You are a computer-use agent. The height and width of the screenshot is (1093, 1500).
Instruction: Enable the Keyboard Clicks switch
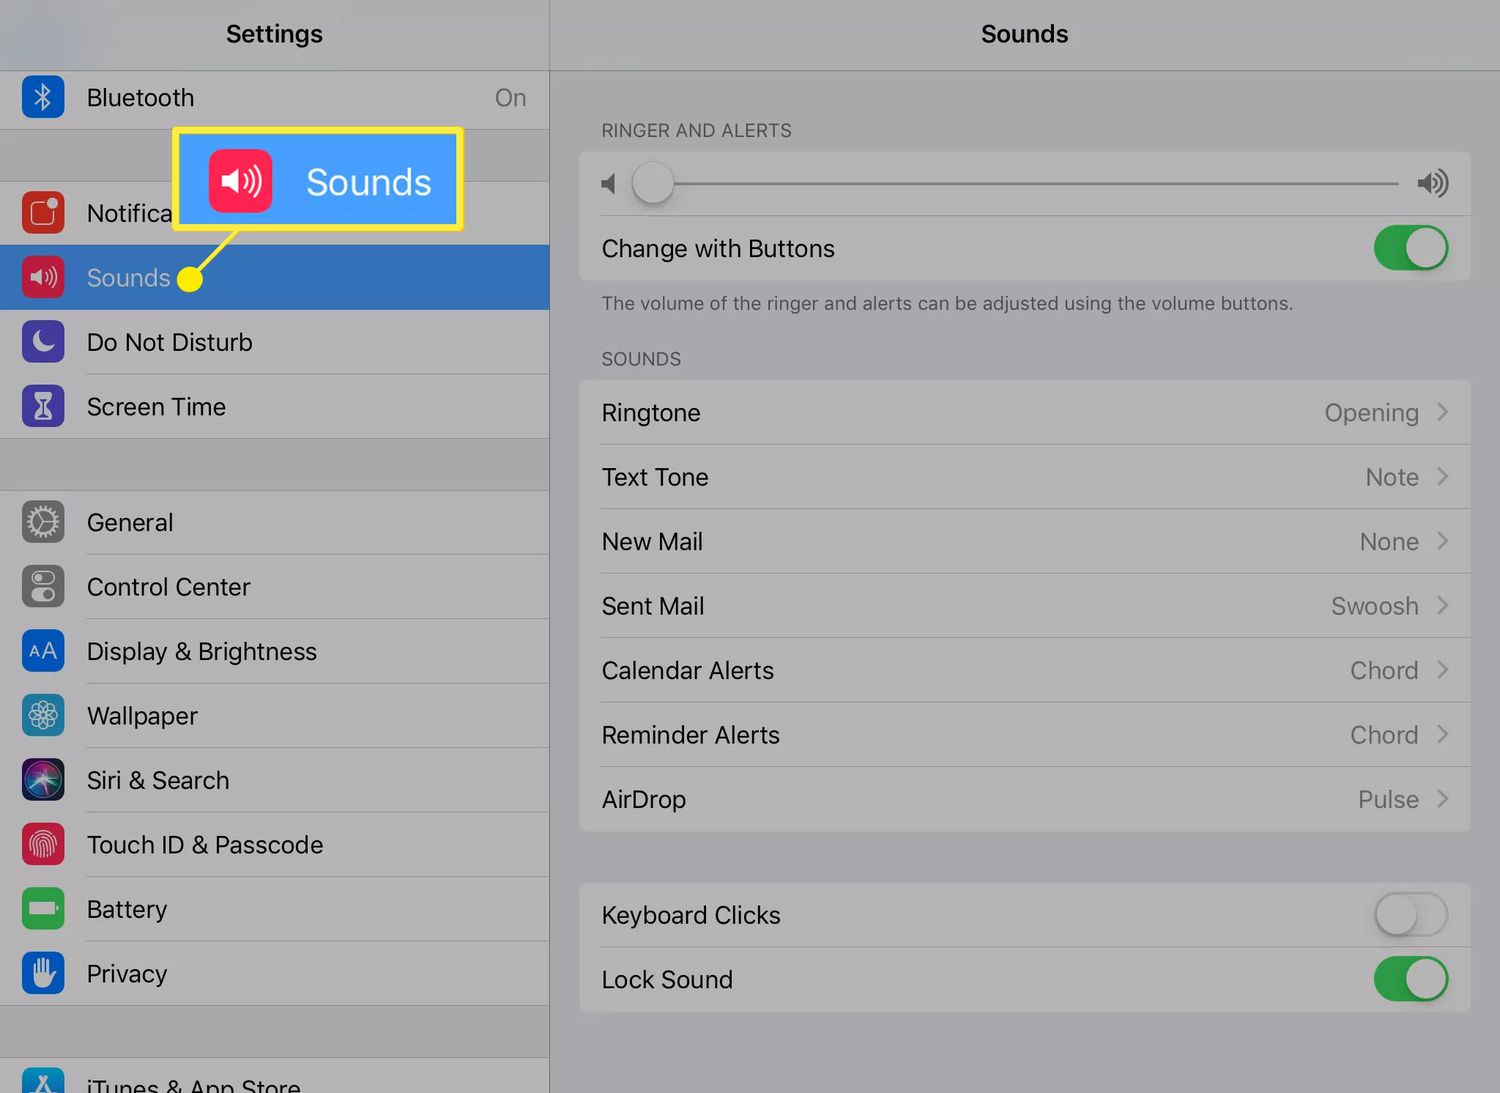tap(1410, 915)
